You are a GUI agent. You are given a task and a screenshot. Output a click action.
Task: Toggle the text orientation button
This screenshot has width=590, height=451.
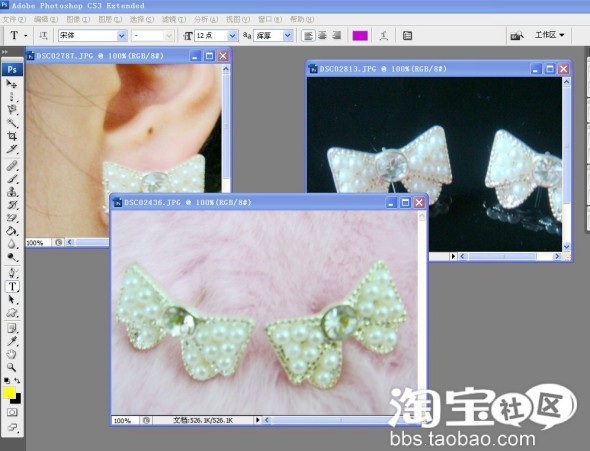(43, 36)
